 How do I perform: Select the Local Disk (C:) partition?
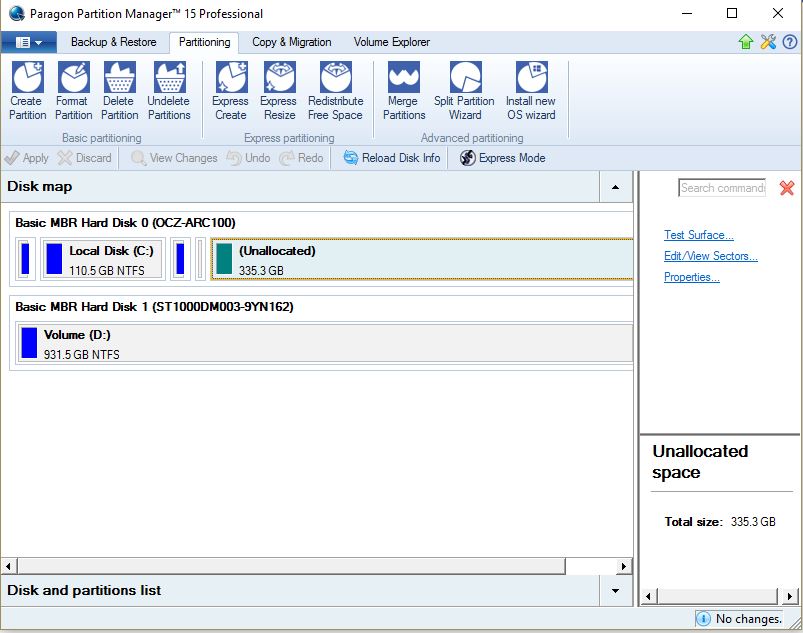(103, 259)
